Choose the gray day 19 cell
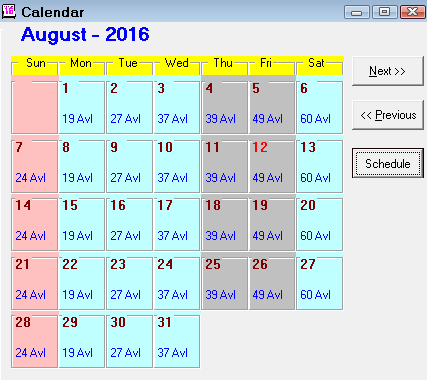427x380 pixels. [272, 224]
